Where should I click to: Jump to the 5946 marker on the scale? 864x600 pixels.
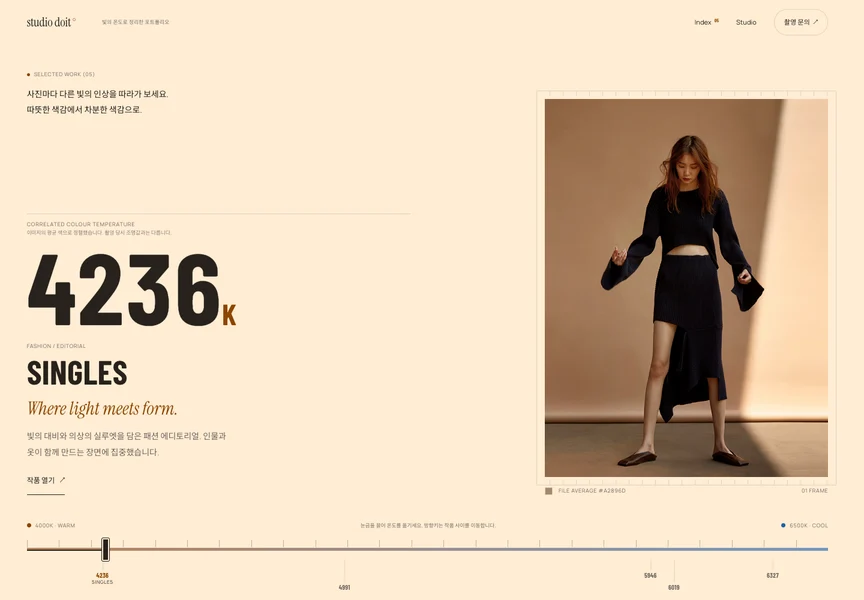point(650,575)
